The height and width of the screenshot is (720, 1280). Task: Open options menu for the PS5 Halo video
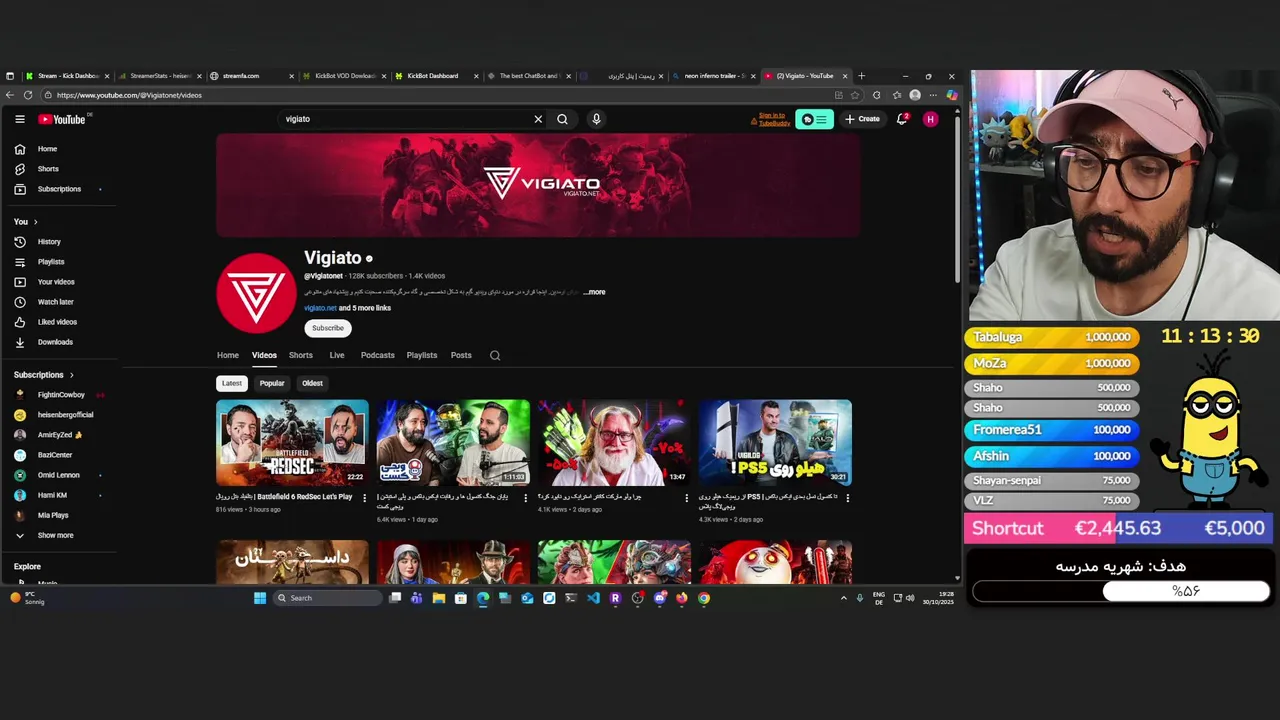point(847,498)
